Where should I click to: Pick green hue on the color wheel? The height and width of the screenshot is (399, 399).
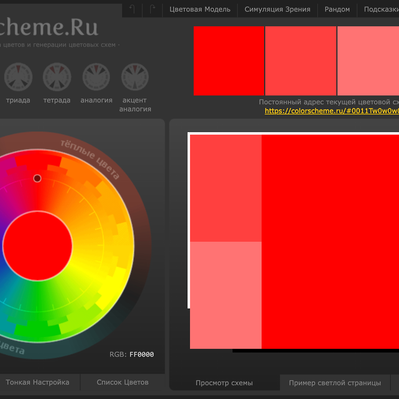(x=37, y=328)
